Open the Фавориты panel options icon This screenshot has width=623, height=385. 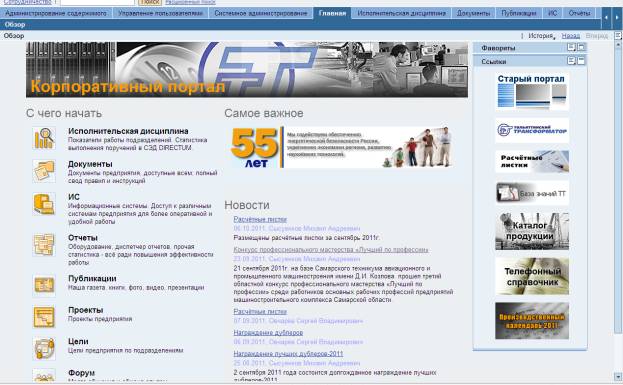pyautogui.click(x=571, y=47)
